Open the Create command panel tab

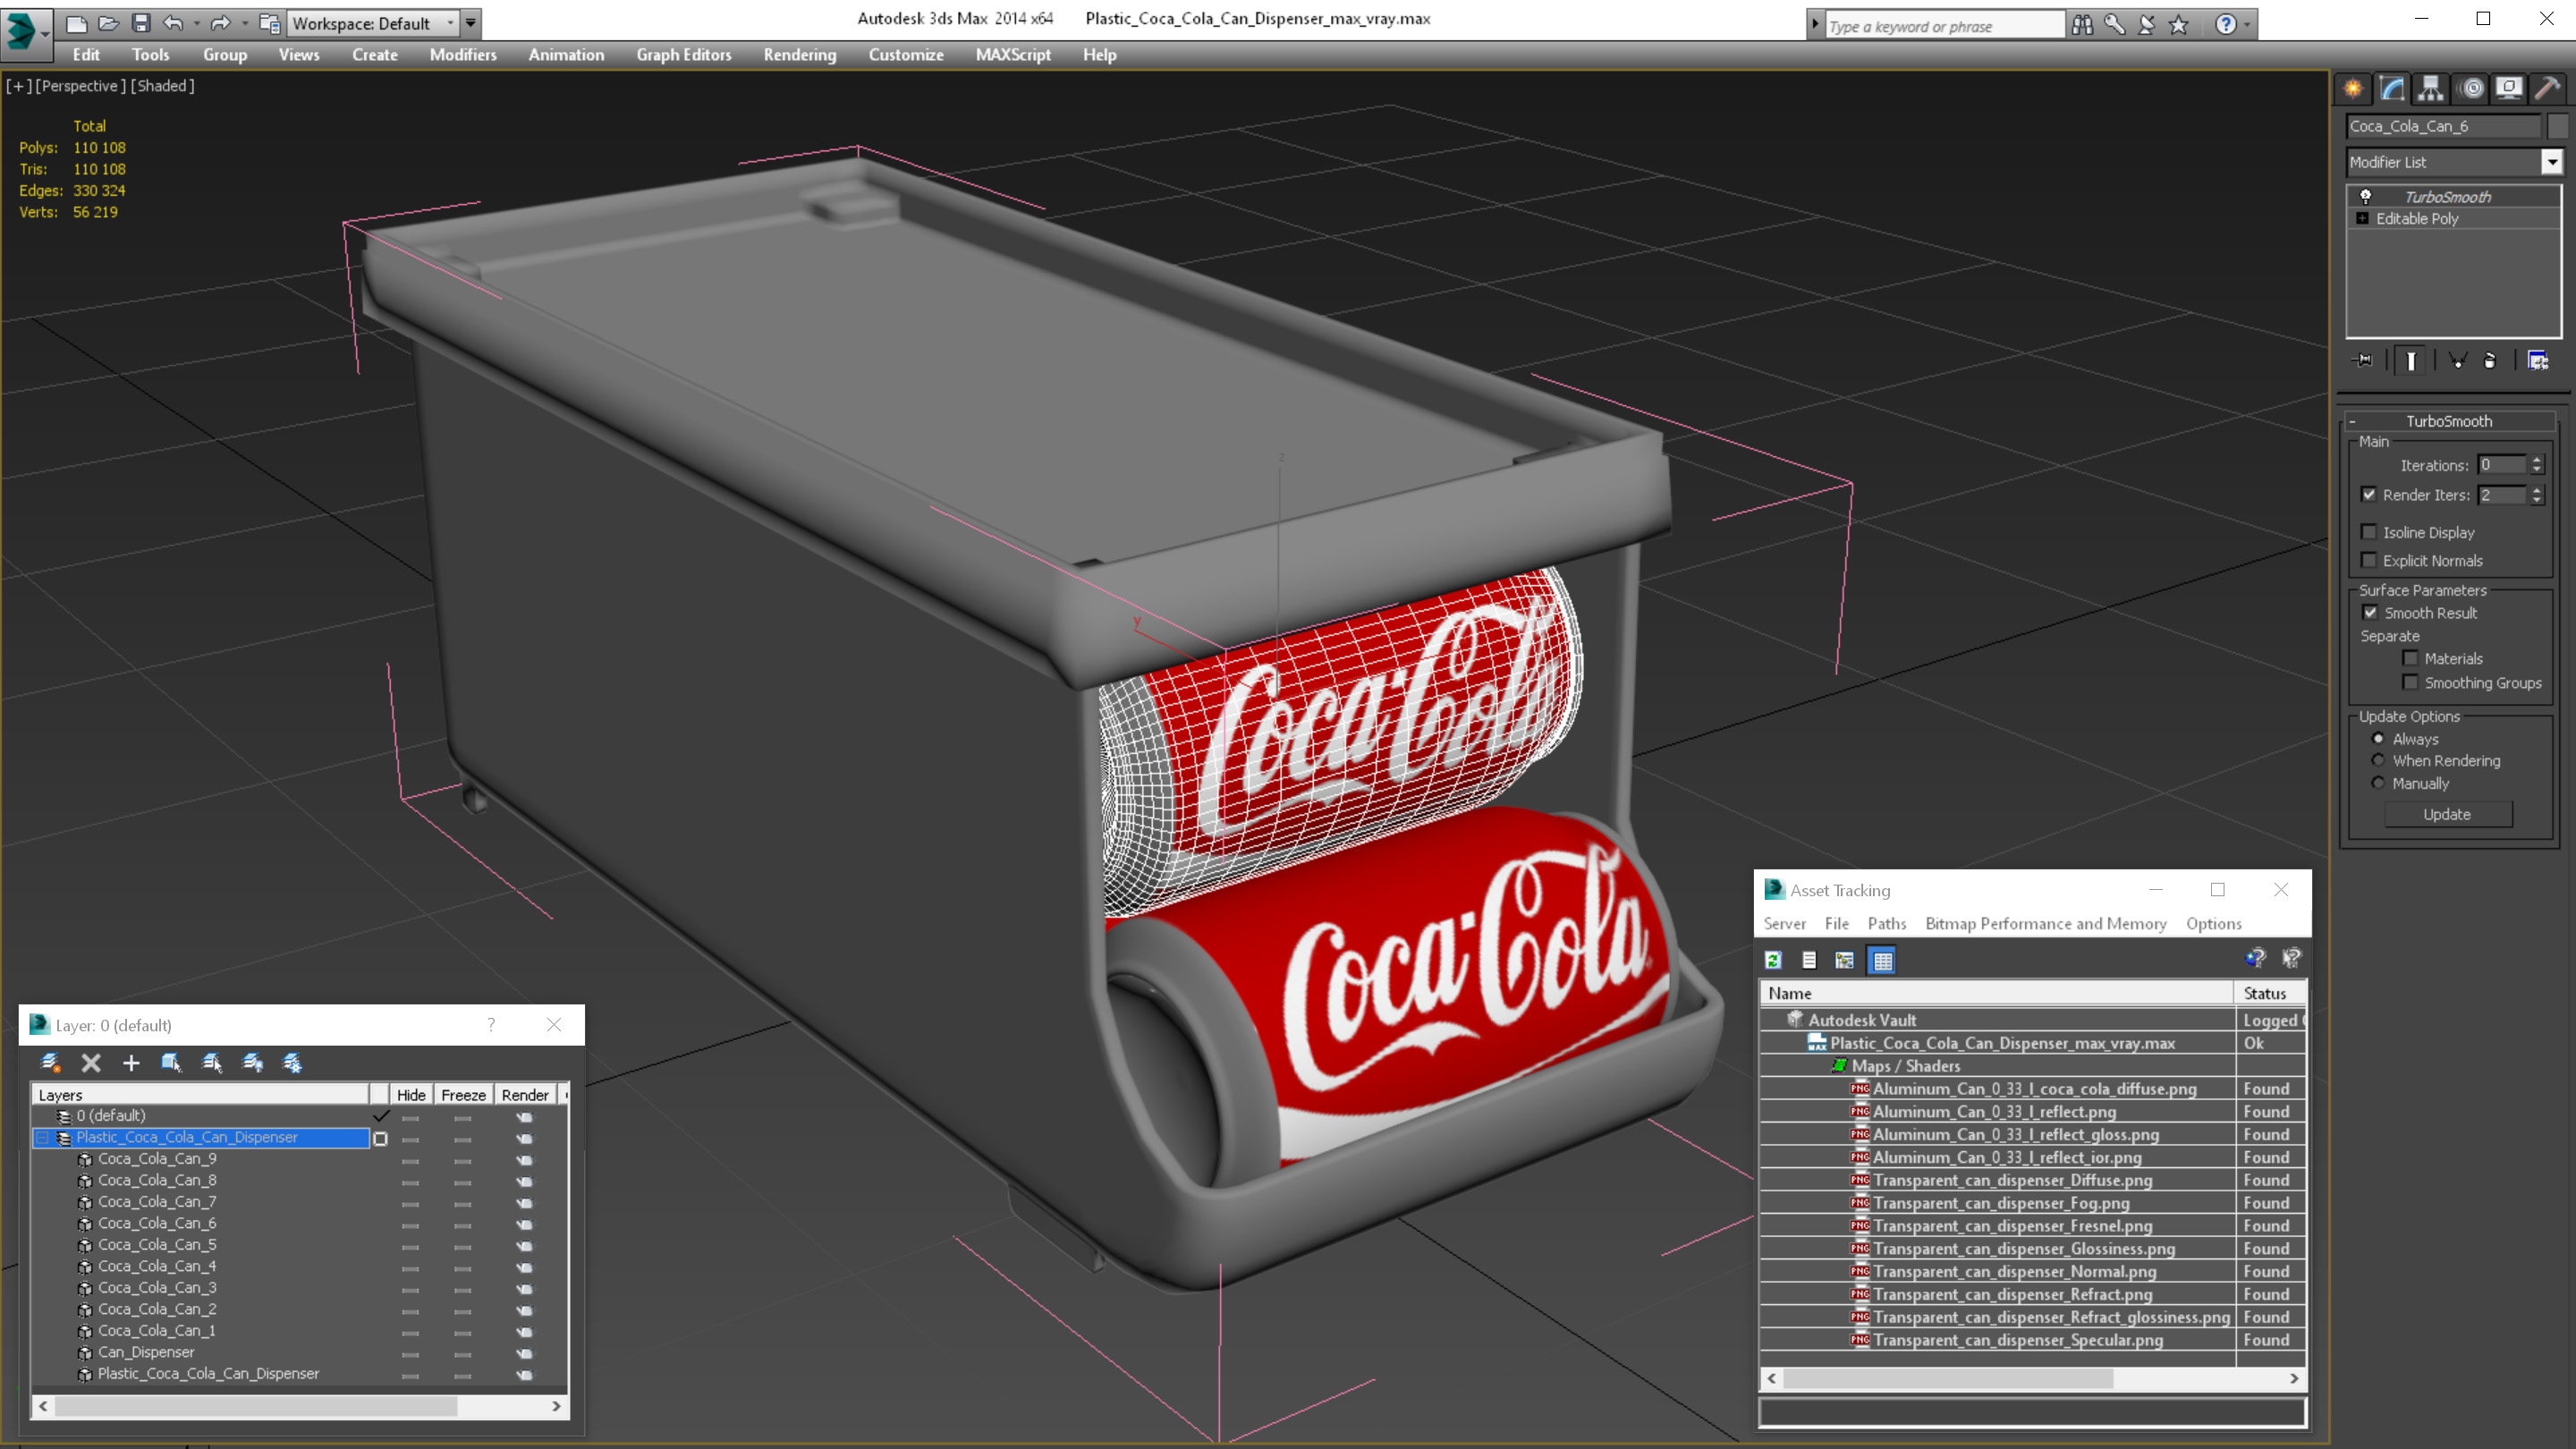(2353, 88)
